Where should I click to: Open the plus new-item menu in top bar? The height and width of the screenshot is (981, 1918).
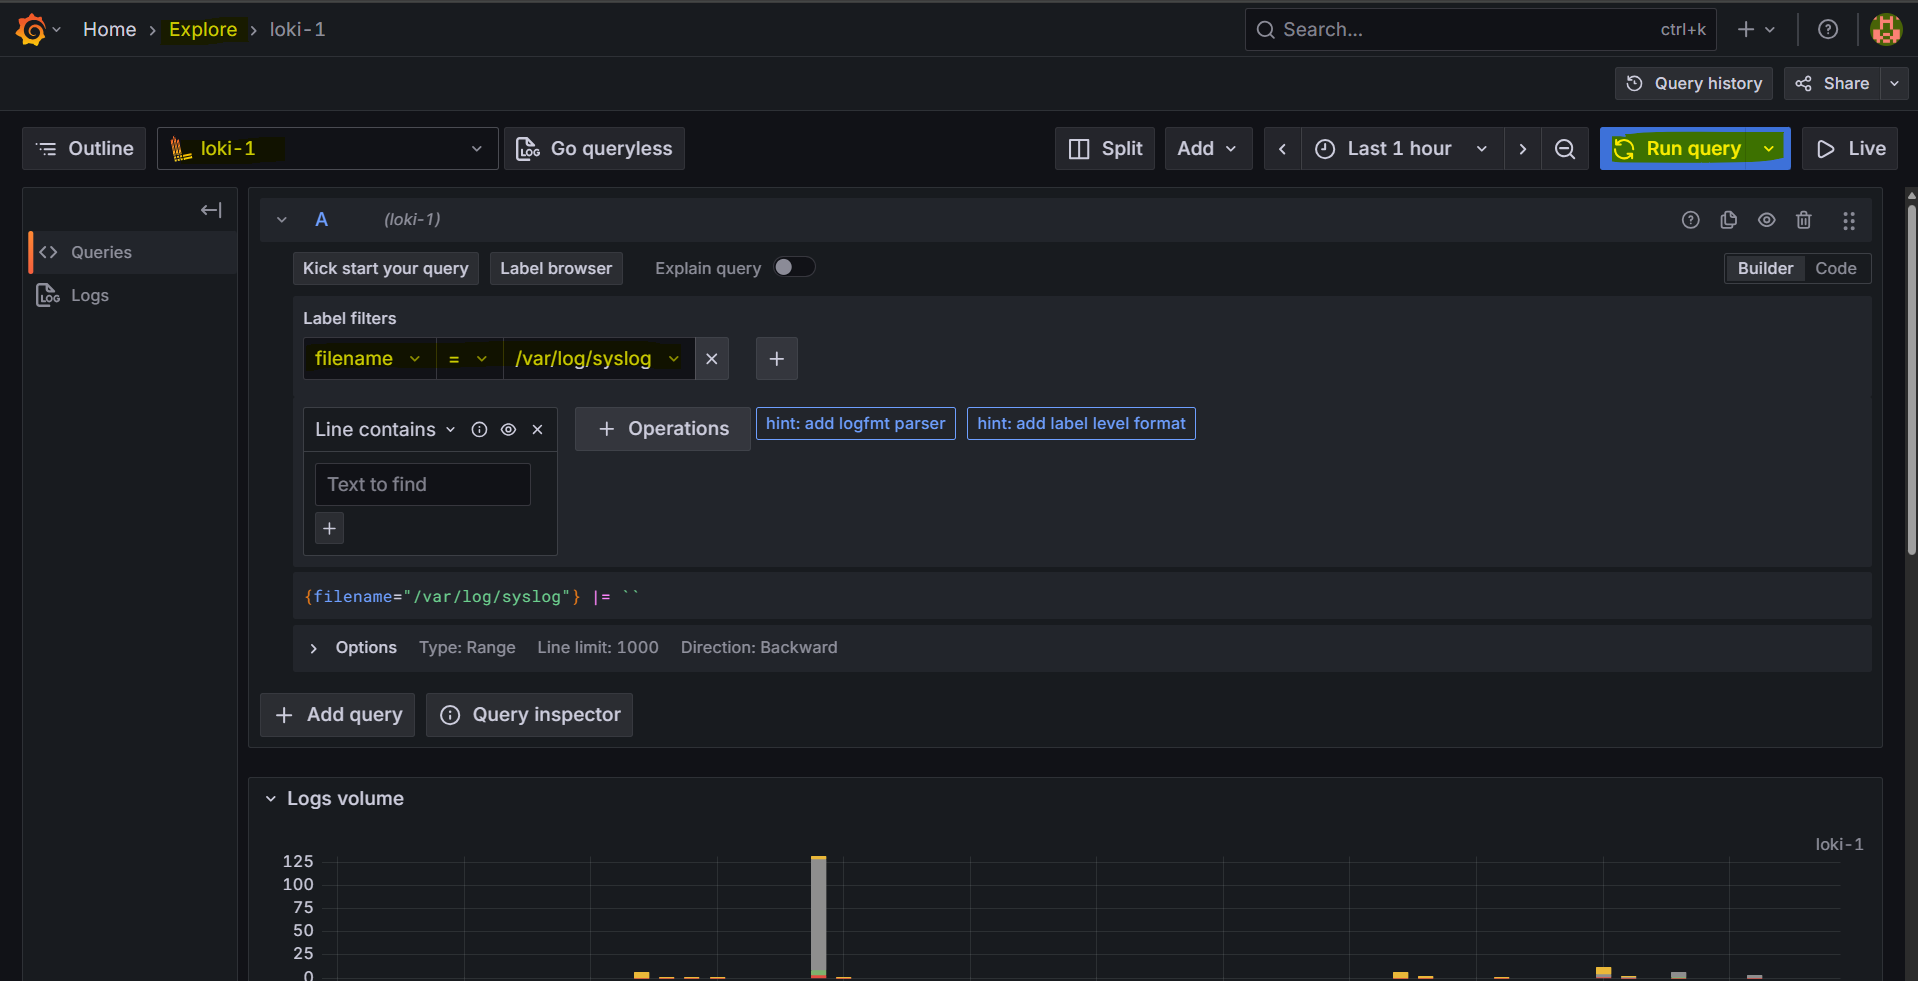tap(1756, 30)
